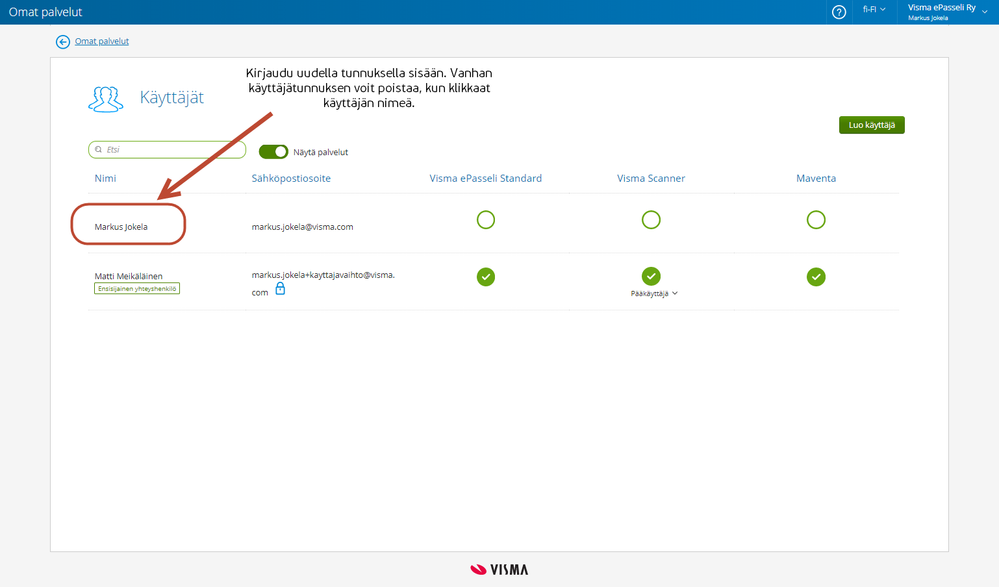Click the back arrow icon beside Omat palvelut

62,42
